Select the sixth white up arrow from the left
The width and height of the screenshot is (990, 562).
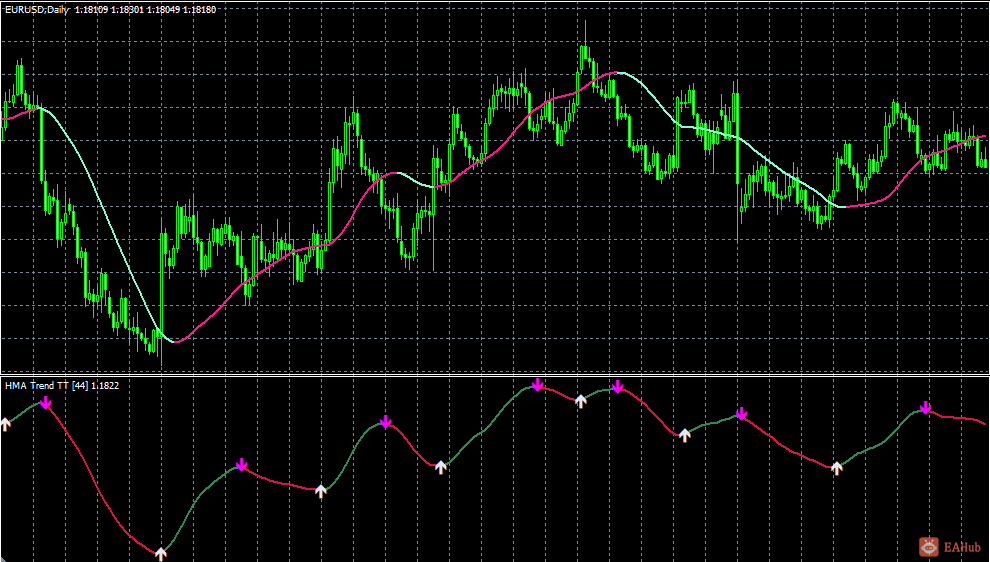point(685,435)
